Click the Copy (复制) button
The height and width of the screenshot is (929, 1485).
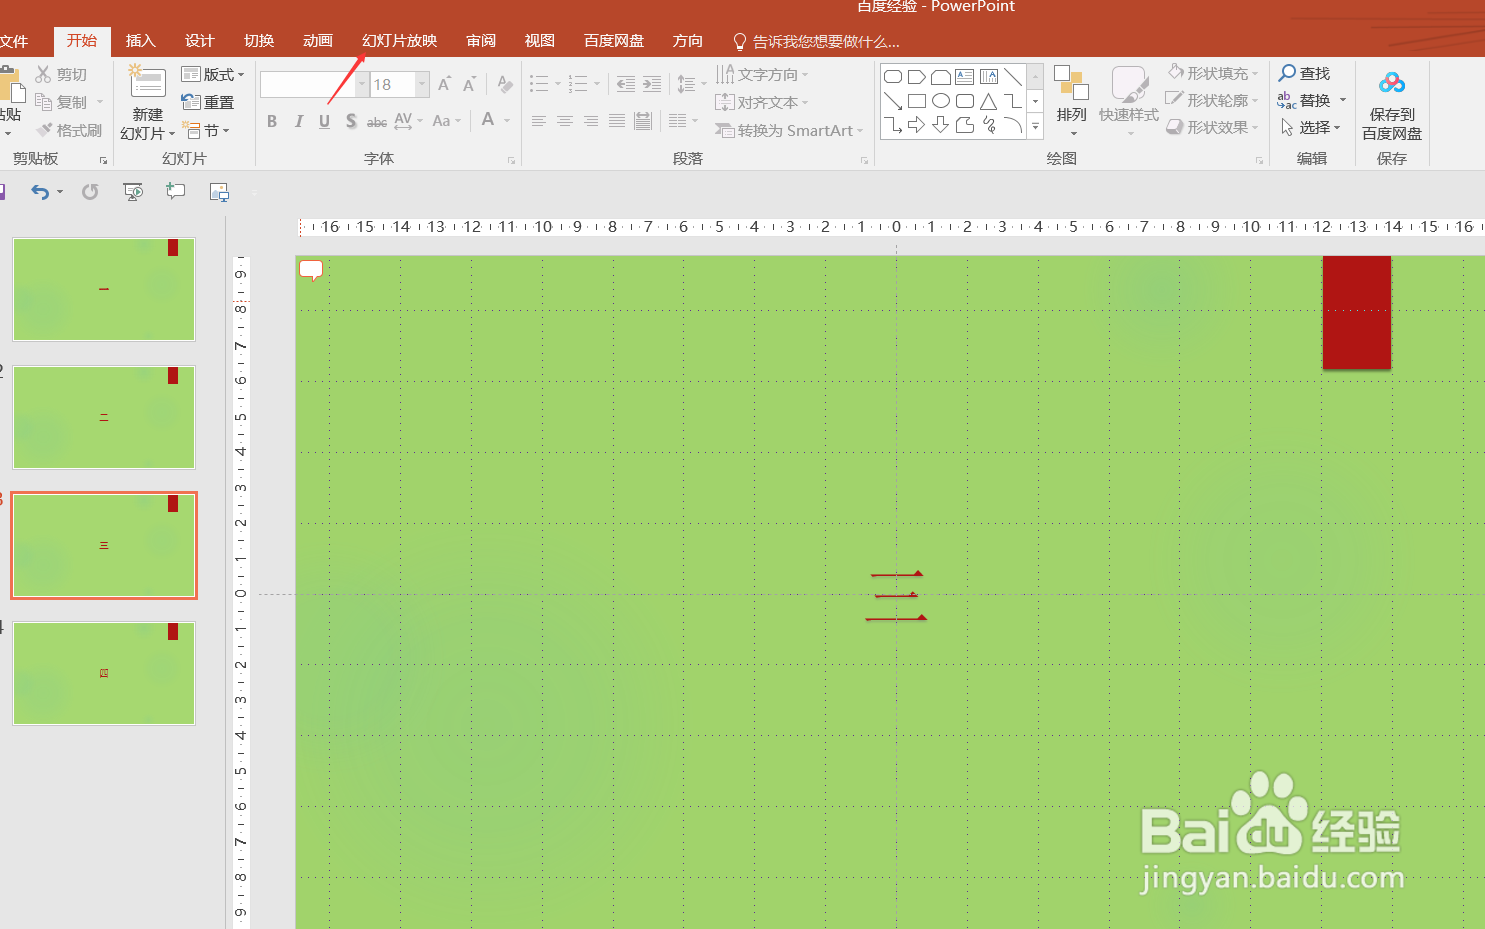pyautogui.click(x=61, y=102)
